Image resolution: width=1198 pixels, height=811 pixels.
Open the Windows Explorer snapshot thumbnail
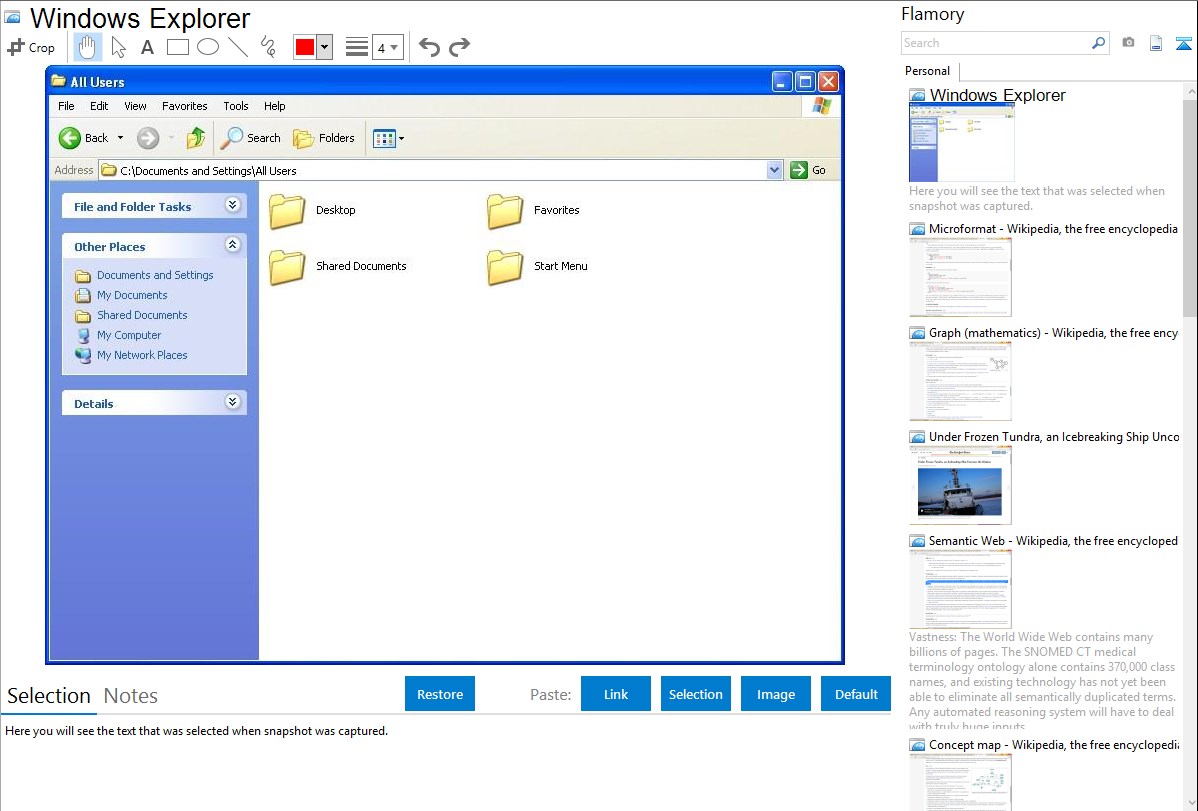962,143
